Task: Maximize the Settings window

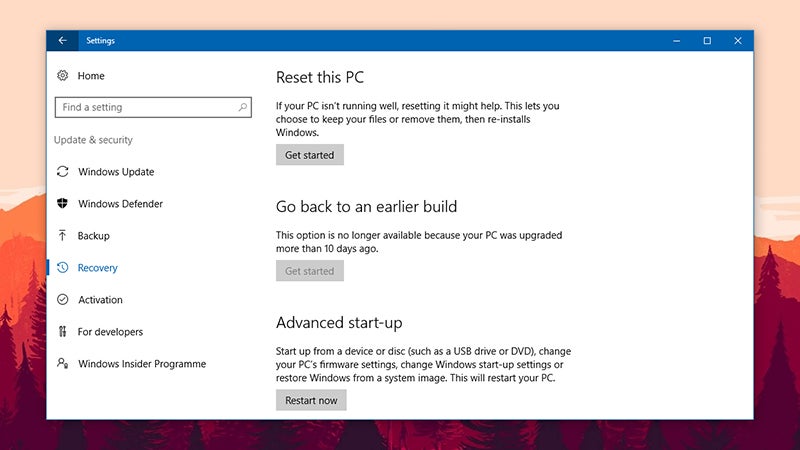Action: (x=707, y=40)
